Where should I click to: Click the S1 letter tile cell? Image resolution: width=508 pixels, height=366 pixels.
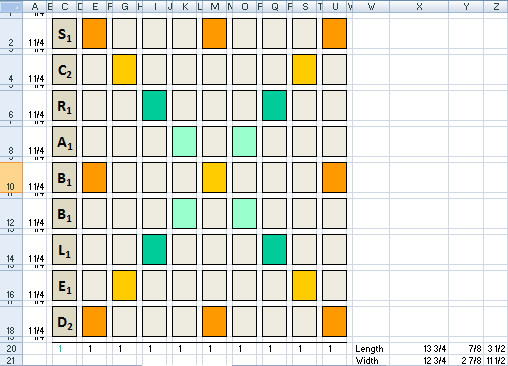[x=65, y=33]
